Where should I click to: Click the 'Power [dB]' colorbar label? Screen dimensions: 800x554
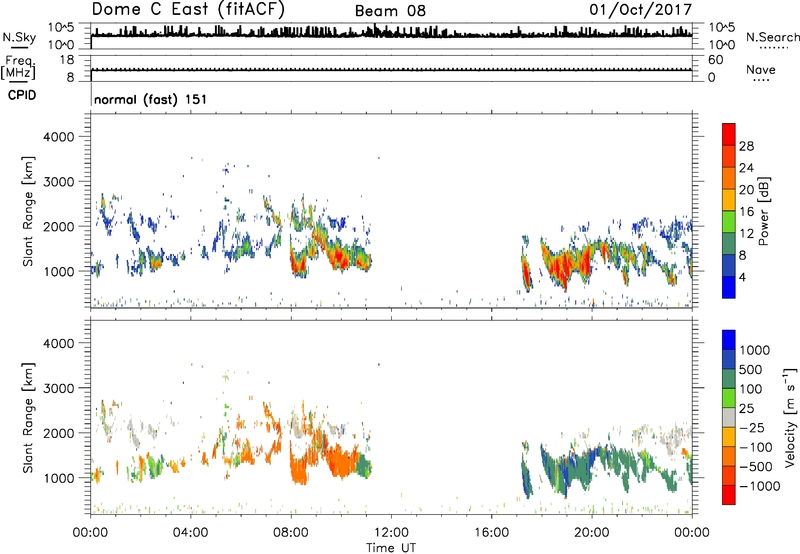coord(764,211)
